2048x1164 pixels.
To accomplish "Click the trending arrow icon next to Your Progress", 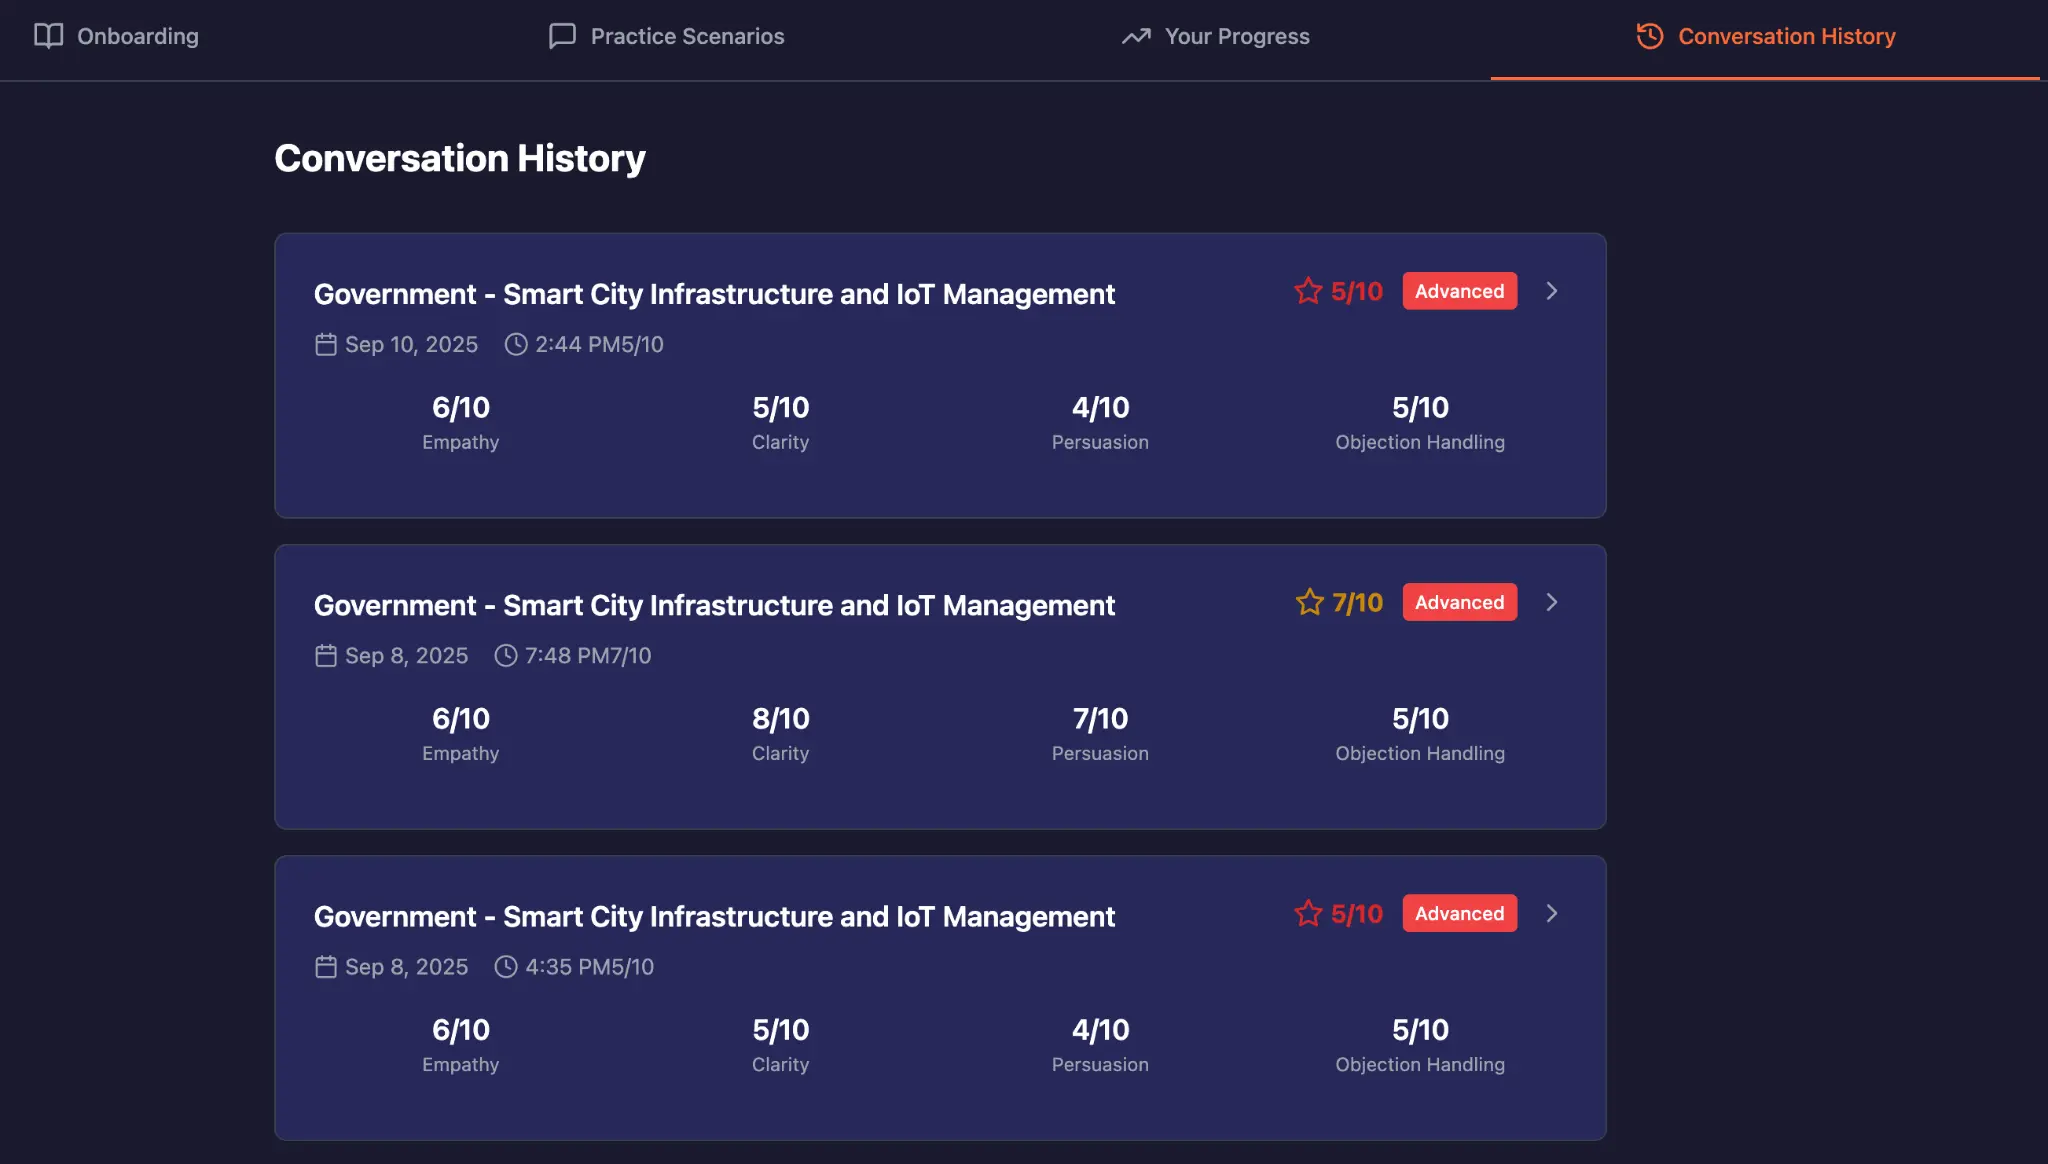I will tap(1134, 36).
